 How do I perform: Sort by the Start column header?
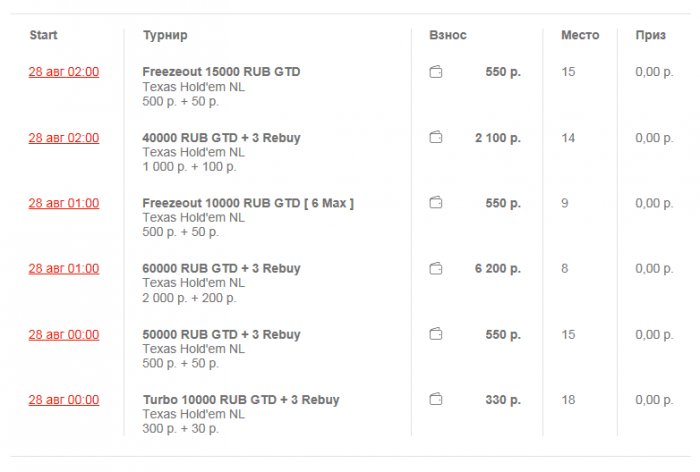coord(43,36)
